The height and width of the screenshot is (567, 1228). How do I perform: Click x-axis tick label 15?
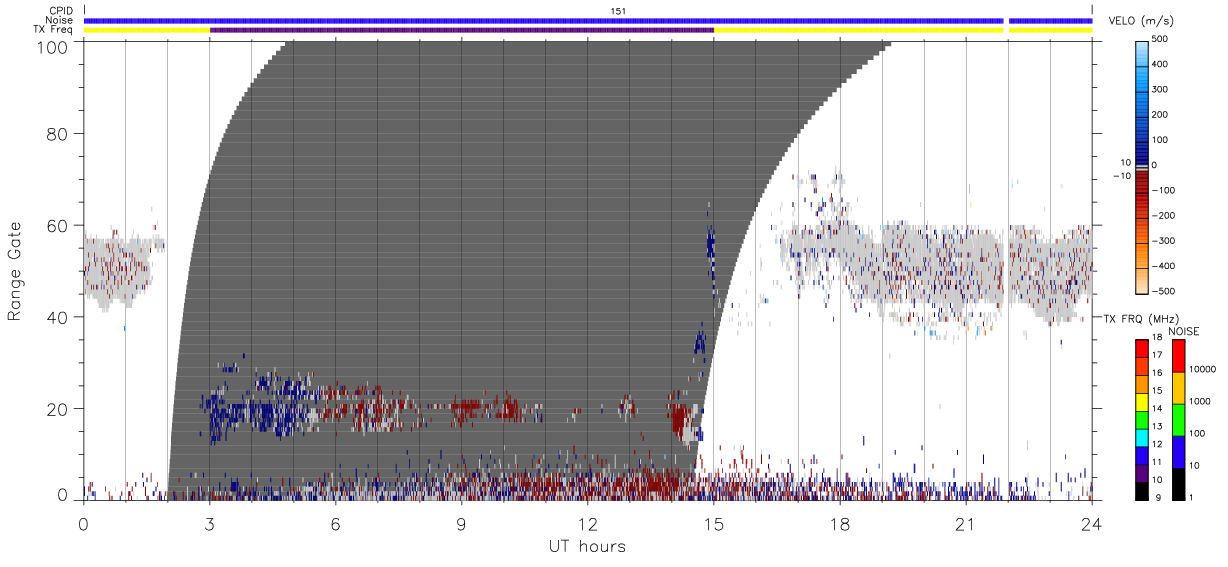(713, 525)
